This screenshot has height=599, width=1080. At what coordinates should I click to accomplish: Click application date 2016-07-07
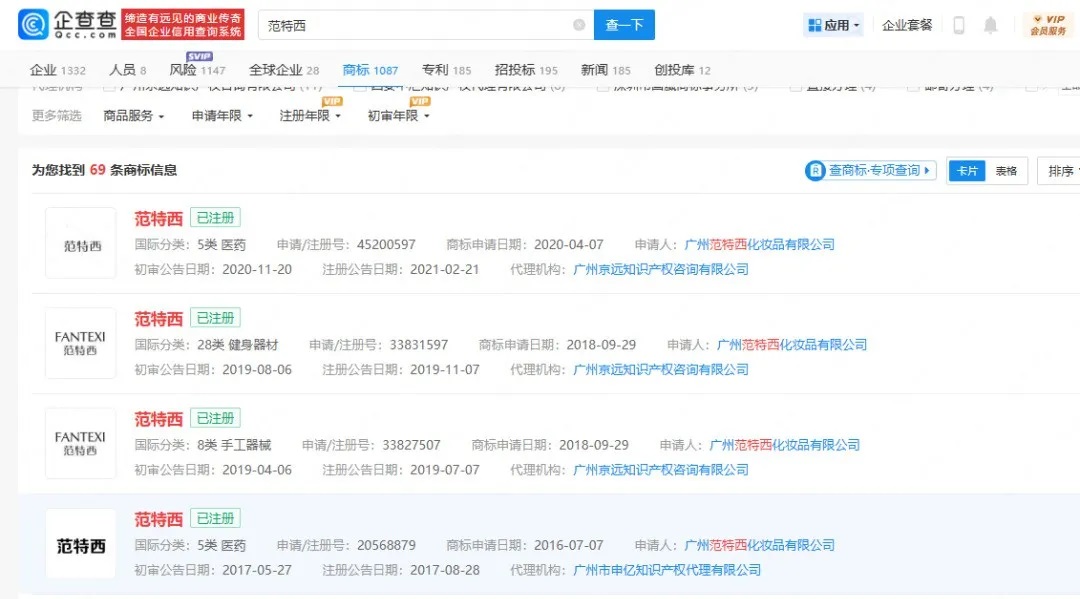click(x=568, y=545)
